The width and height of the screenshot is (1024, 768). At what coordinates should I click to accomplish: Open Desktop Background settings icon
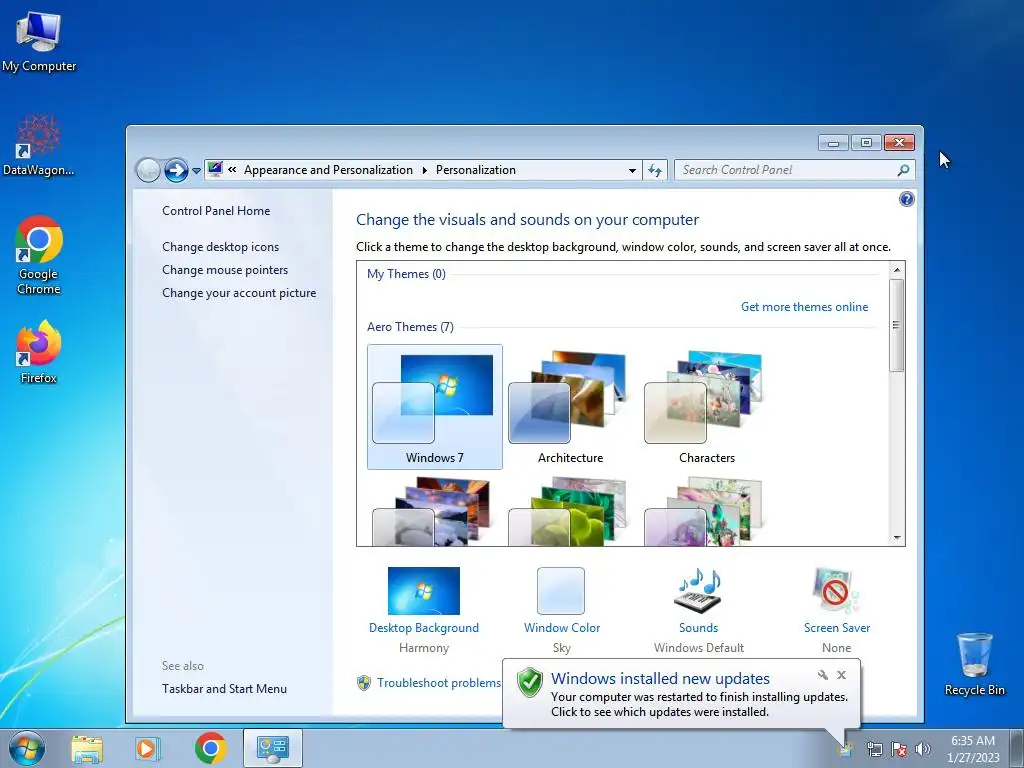tap(424, 591)
